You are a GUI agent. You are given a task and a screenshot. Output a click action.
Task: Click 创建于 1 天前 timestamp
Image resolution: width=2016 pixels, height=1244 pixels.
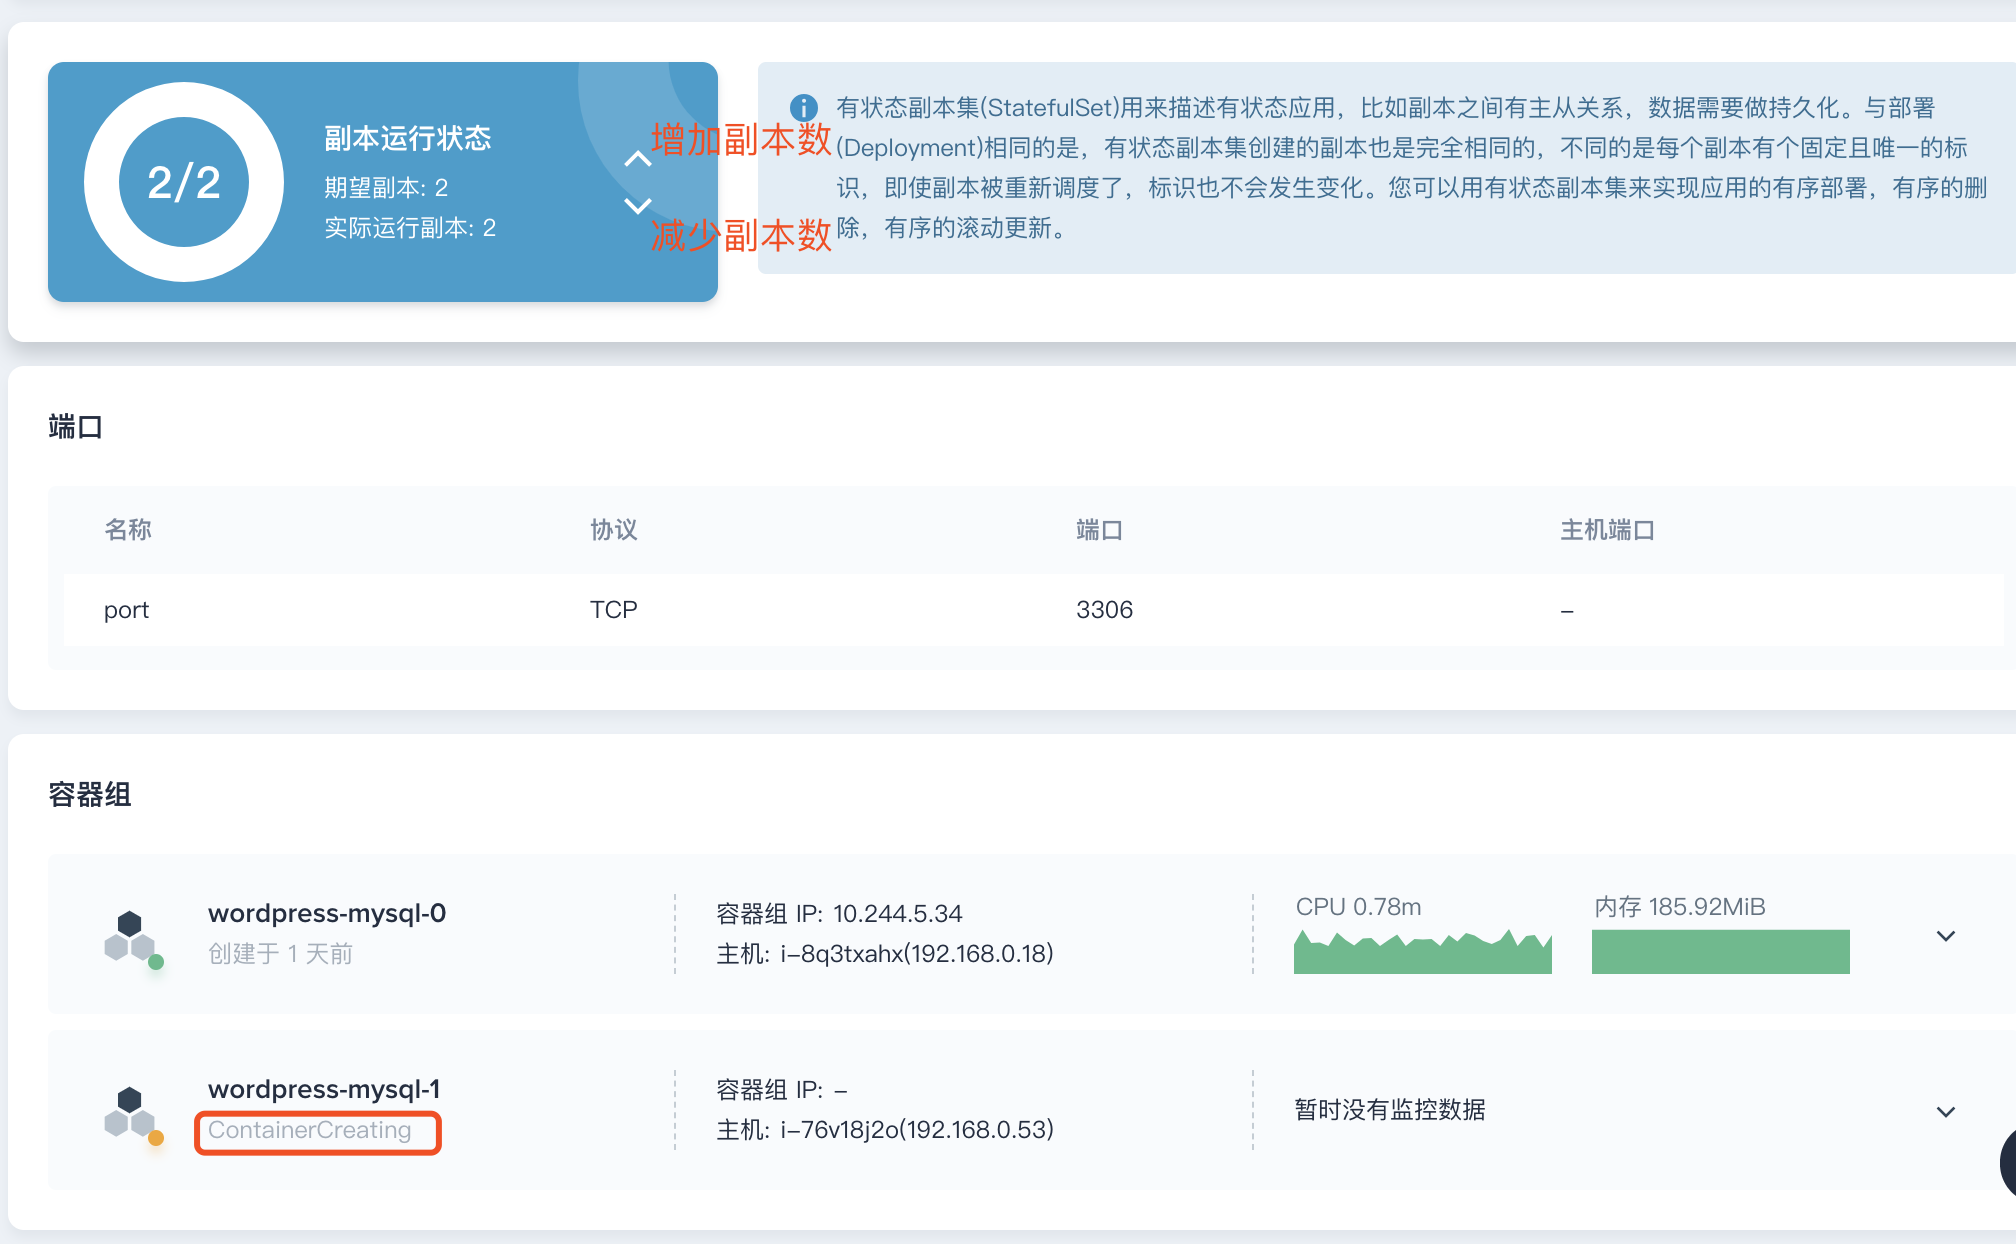[x=281, y=954]
